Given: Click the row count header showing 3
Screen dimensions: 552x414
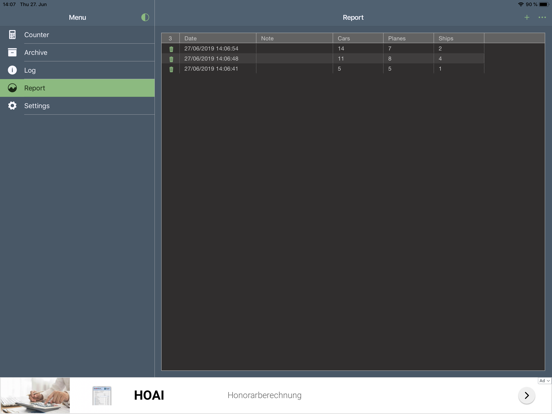Looking at the screenshot, I should (x=170, y=38).
